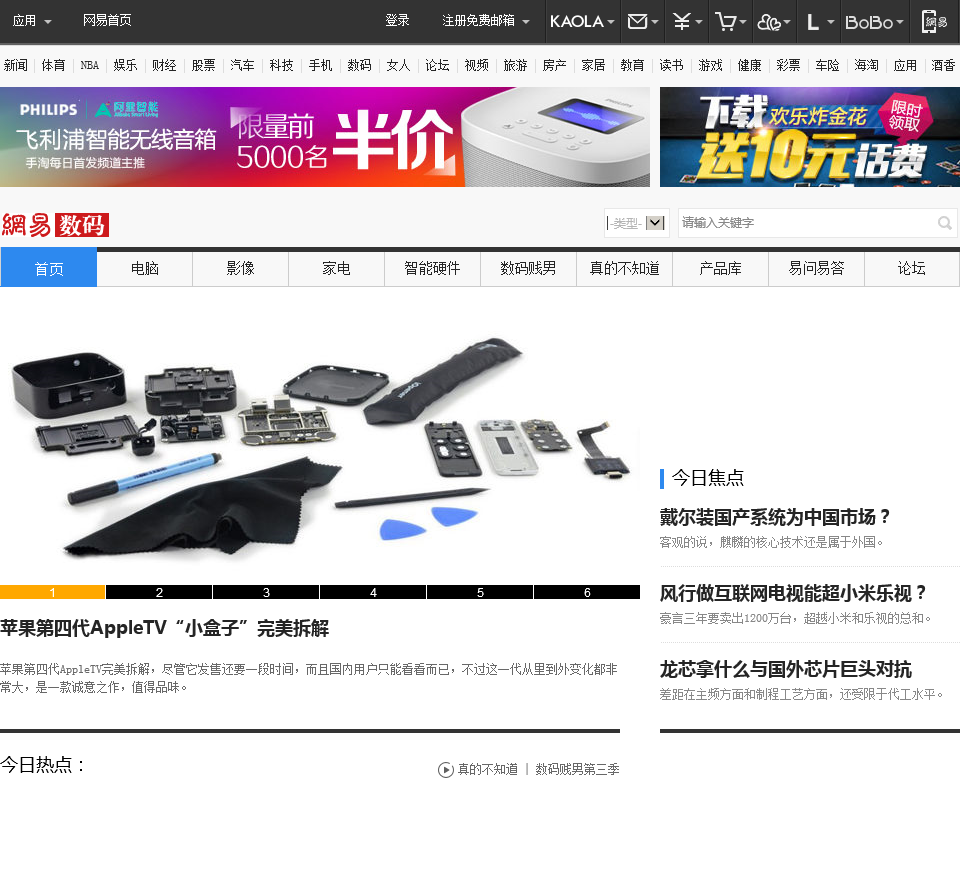Open the 财经 channel
The height and width of the screenshot is (873, 960).
[x=164, y=65]
